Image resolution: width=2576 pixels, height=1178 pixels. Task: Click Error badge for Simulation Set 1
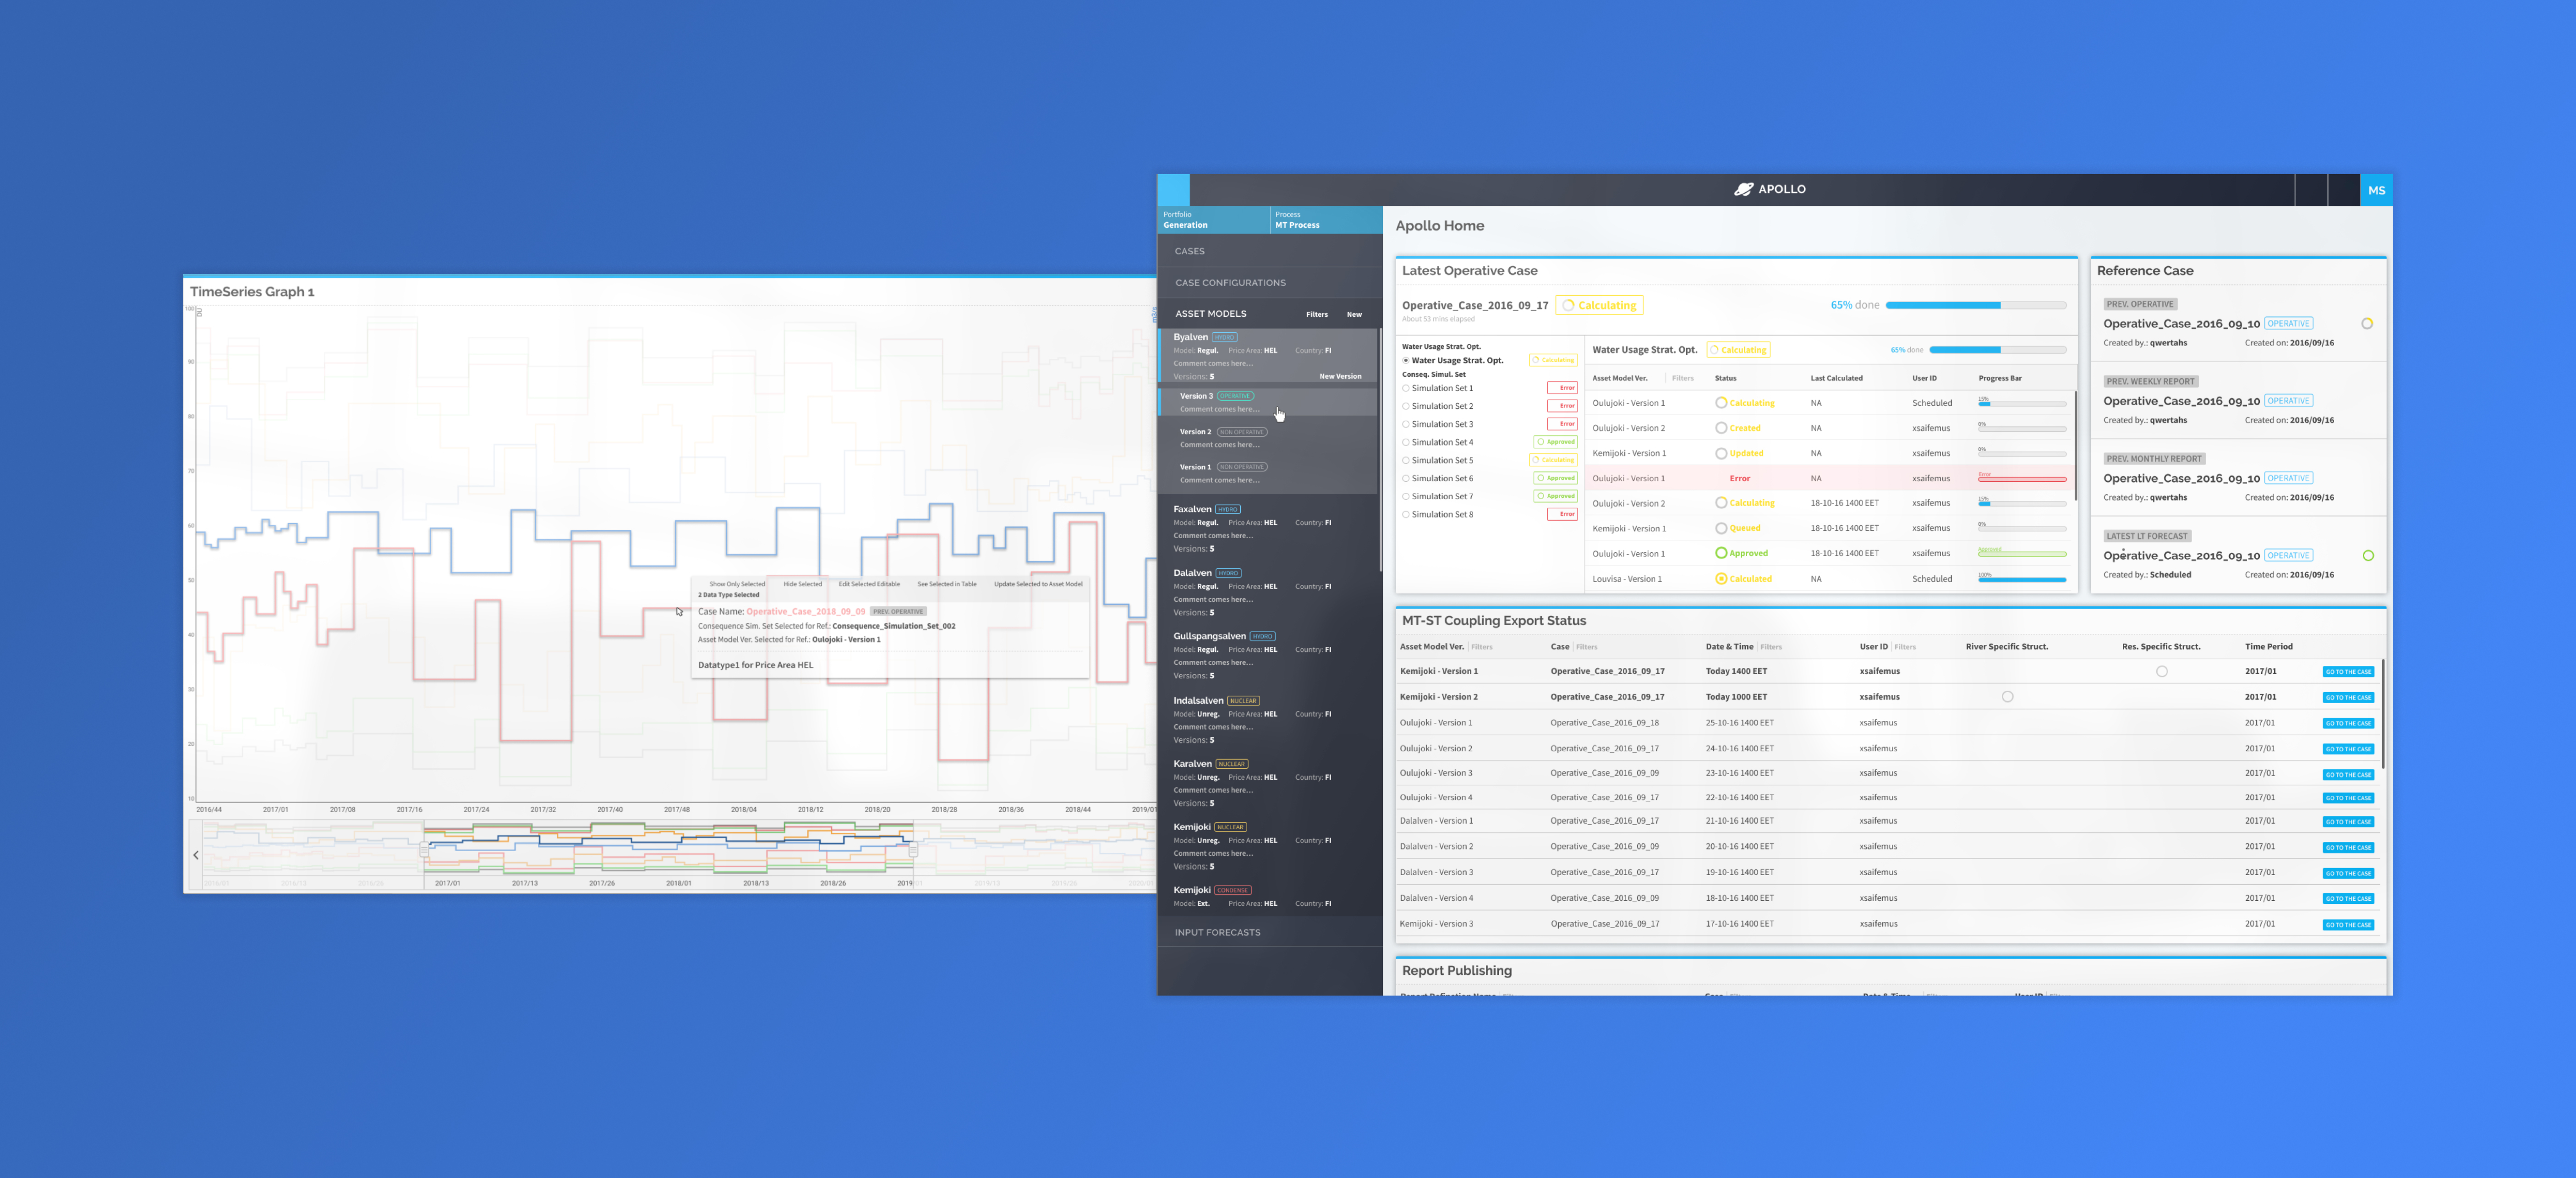tap(1562, 388)
